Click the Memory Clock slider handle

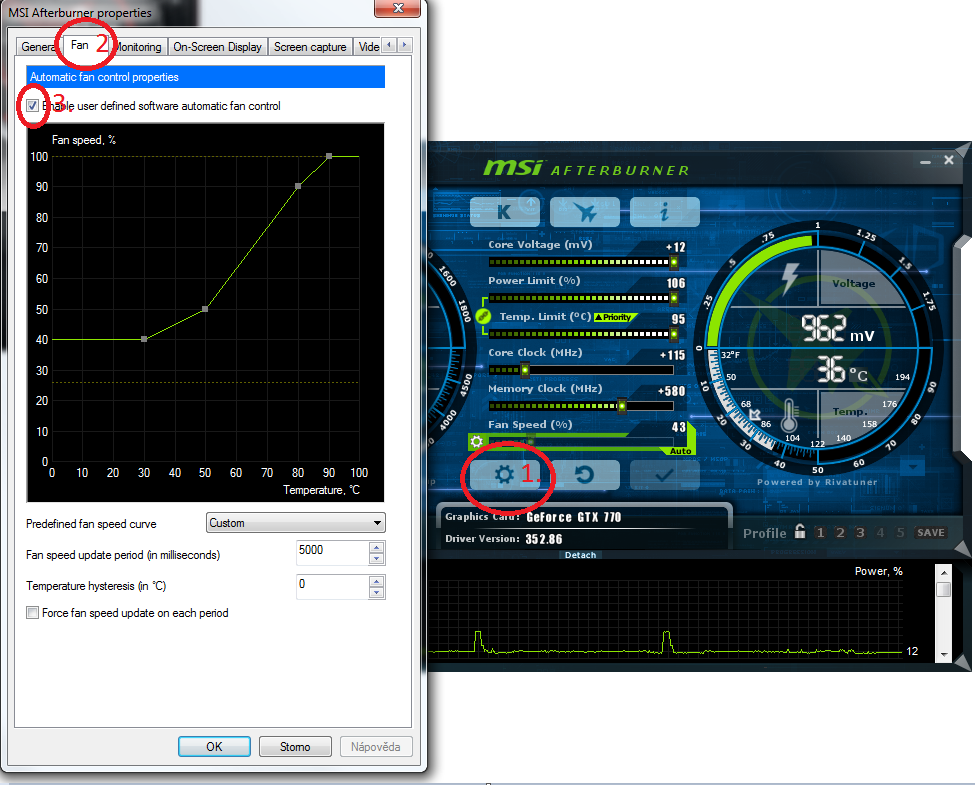click(x=622, y=406)
